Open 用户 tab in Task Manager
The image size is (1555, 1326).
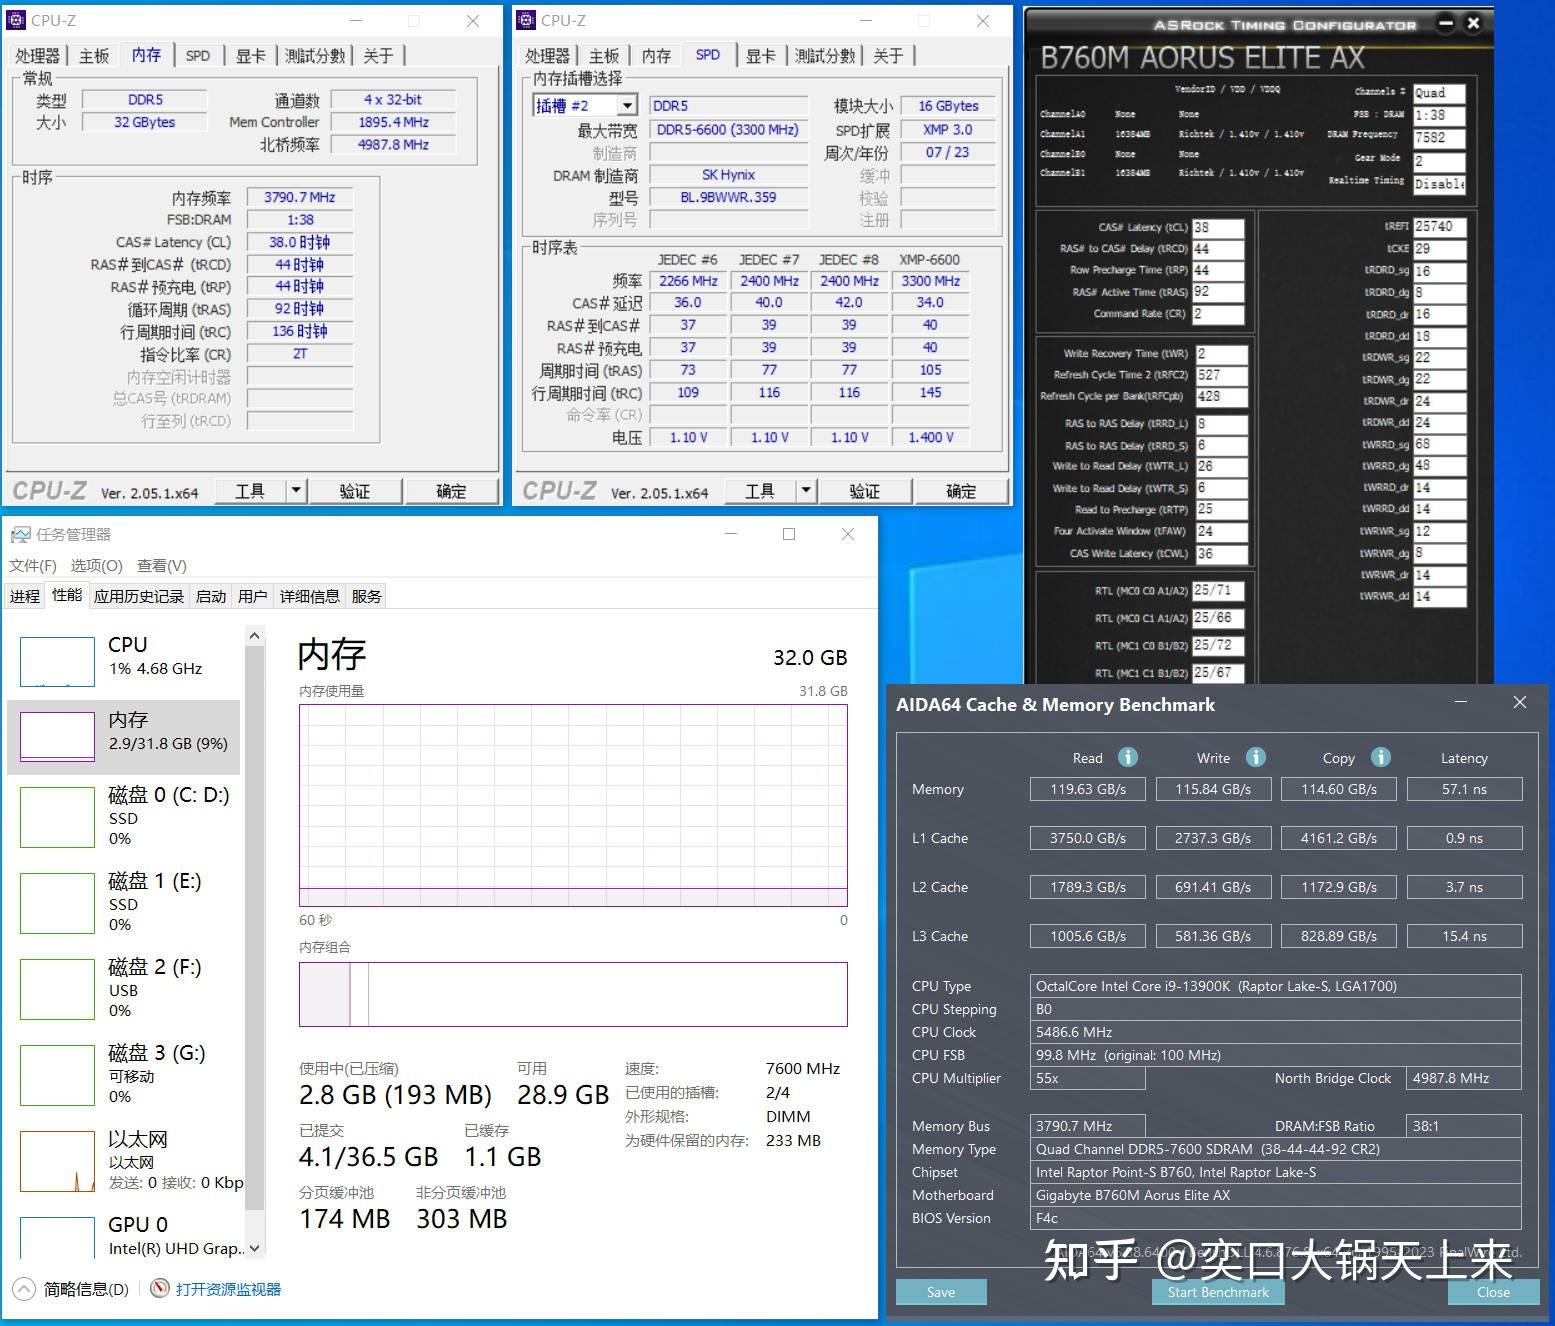[253, 596]
